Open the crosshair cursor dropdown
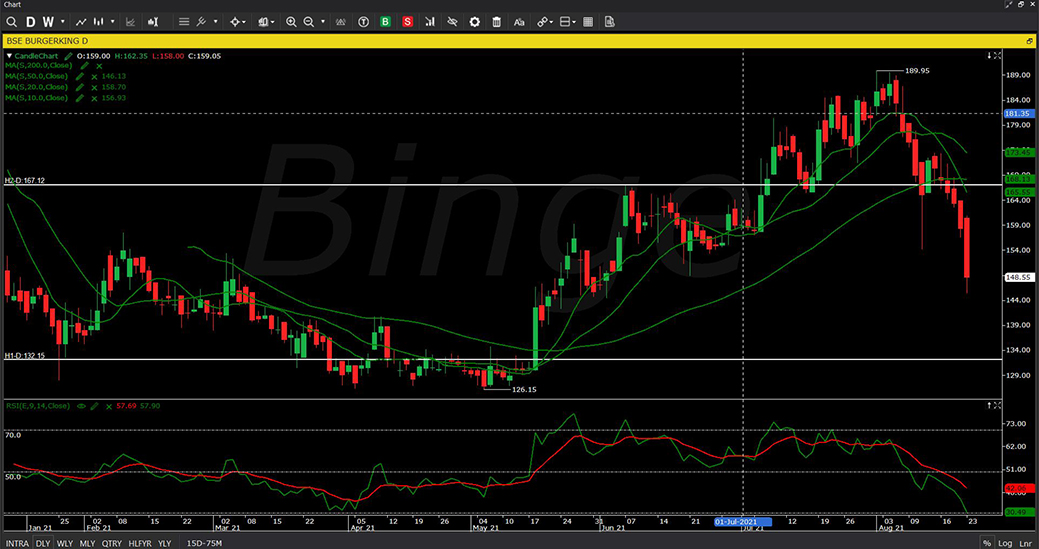Screen dimensions: 1039x549 (x=237, y=22)
